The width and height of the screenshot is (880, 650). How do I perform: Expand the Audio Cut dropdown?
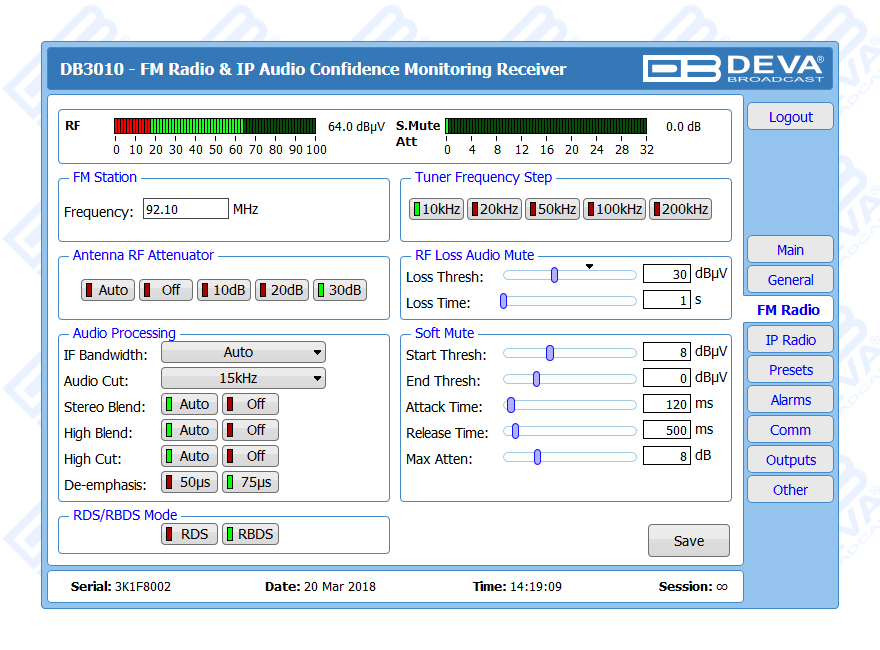[243, 378]
